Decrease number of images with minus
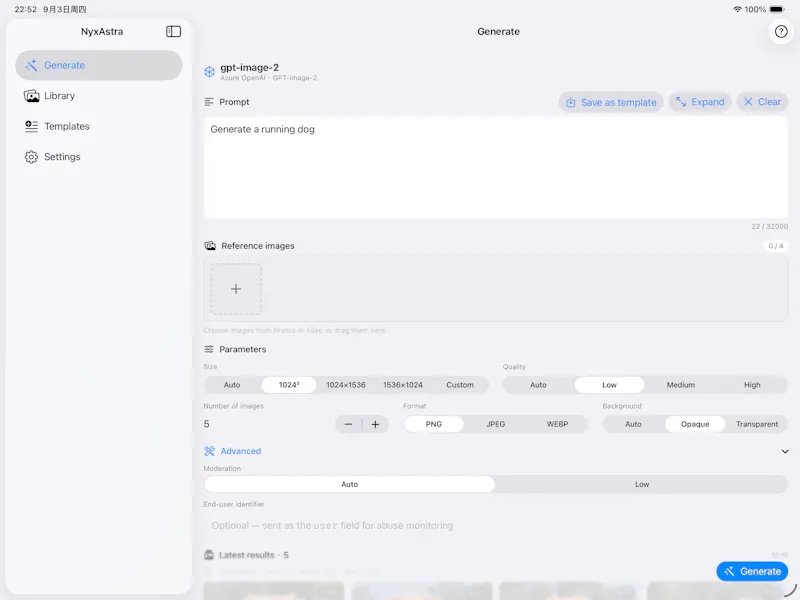 pyautogui.click(x=348, y=424)
